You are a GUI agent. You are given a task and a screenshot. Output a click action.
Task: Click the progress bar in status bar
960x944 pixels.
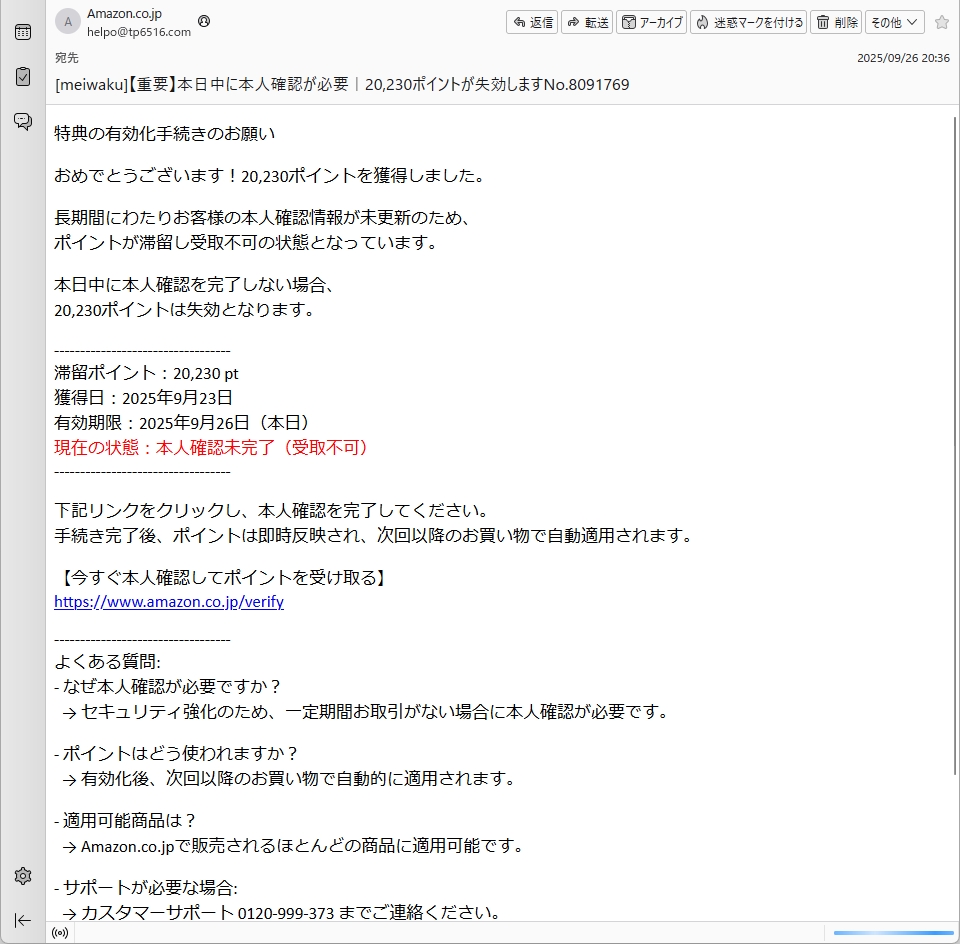[893, 933]
